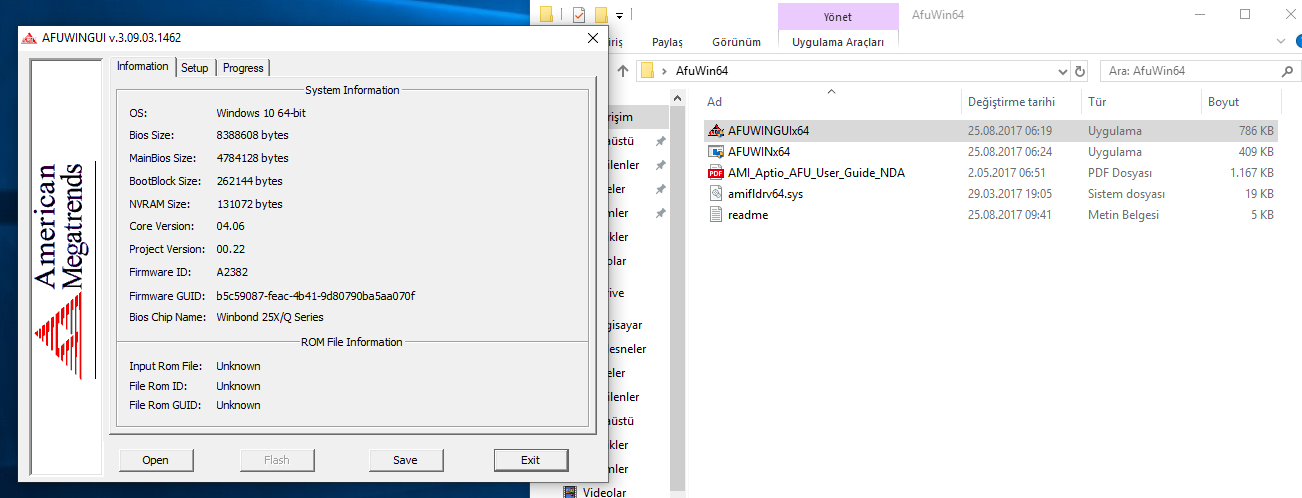Screen dimensions: 1302x498
Task: Click the Open button in AFUWINGUI
Action: point(155,460)
